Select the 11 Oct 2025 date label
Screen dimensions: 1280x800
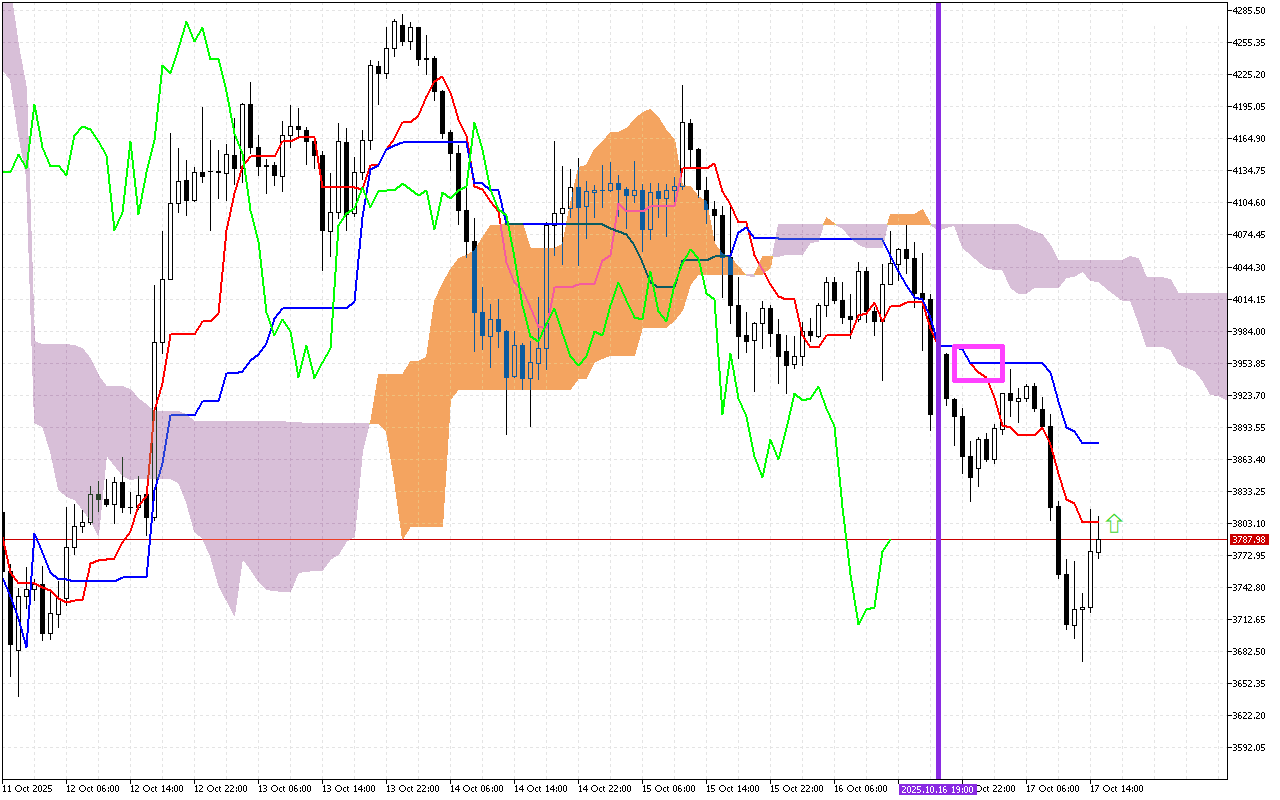30,788
